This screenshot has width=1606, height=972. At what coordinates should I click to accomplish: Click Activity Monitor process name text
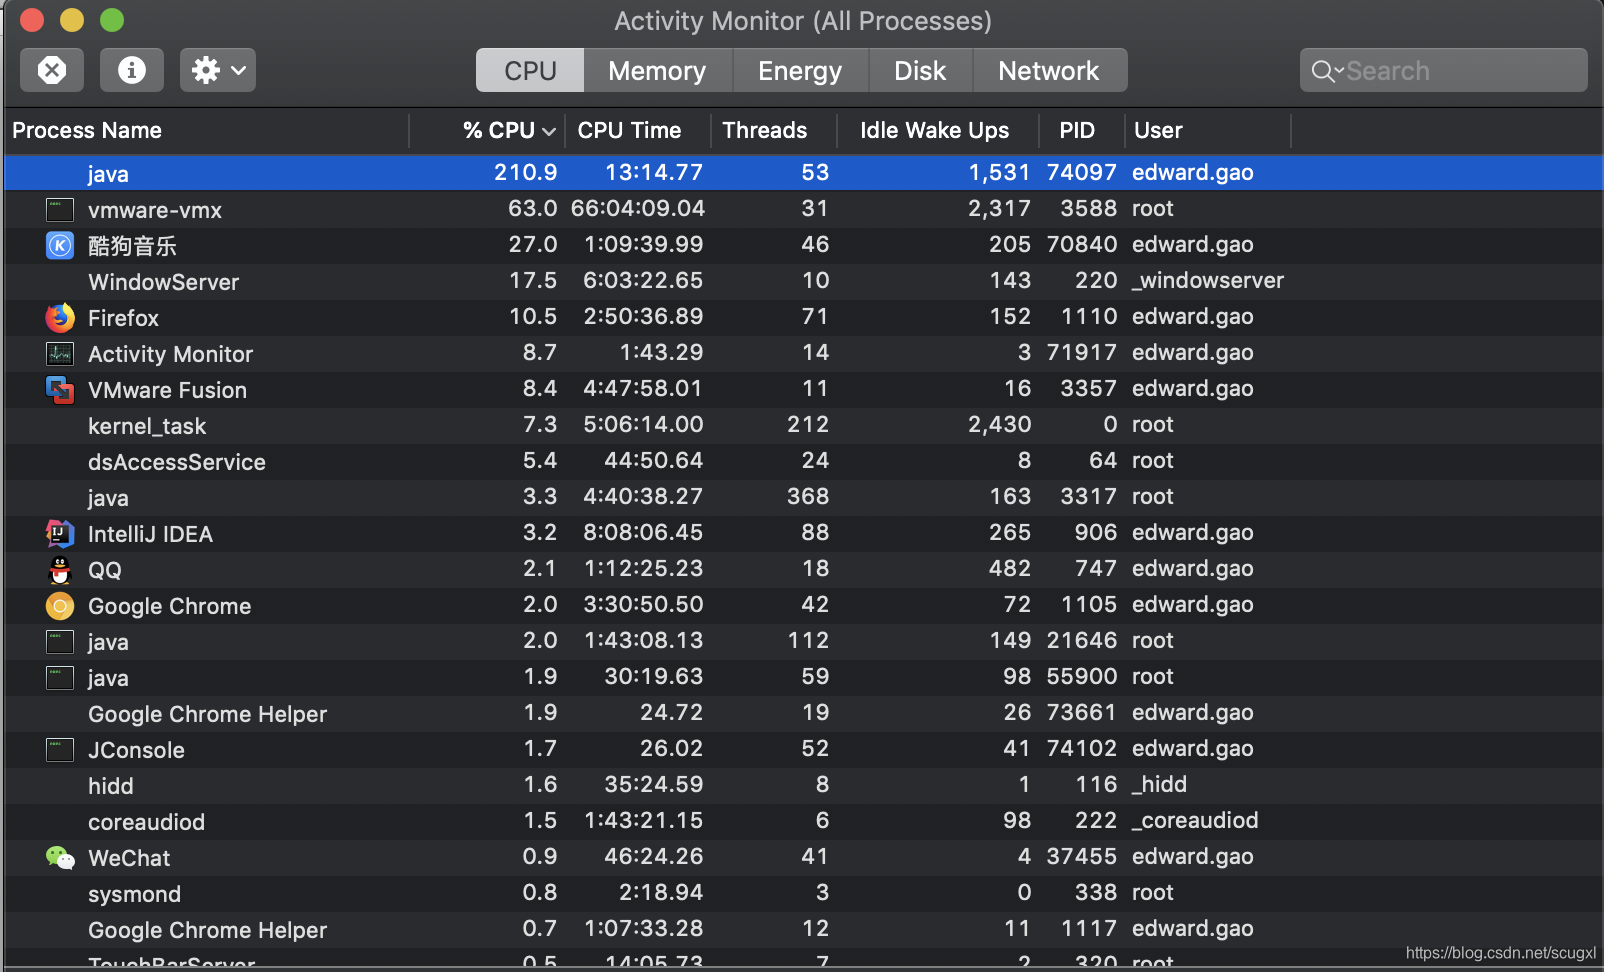pos(170,354)
